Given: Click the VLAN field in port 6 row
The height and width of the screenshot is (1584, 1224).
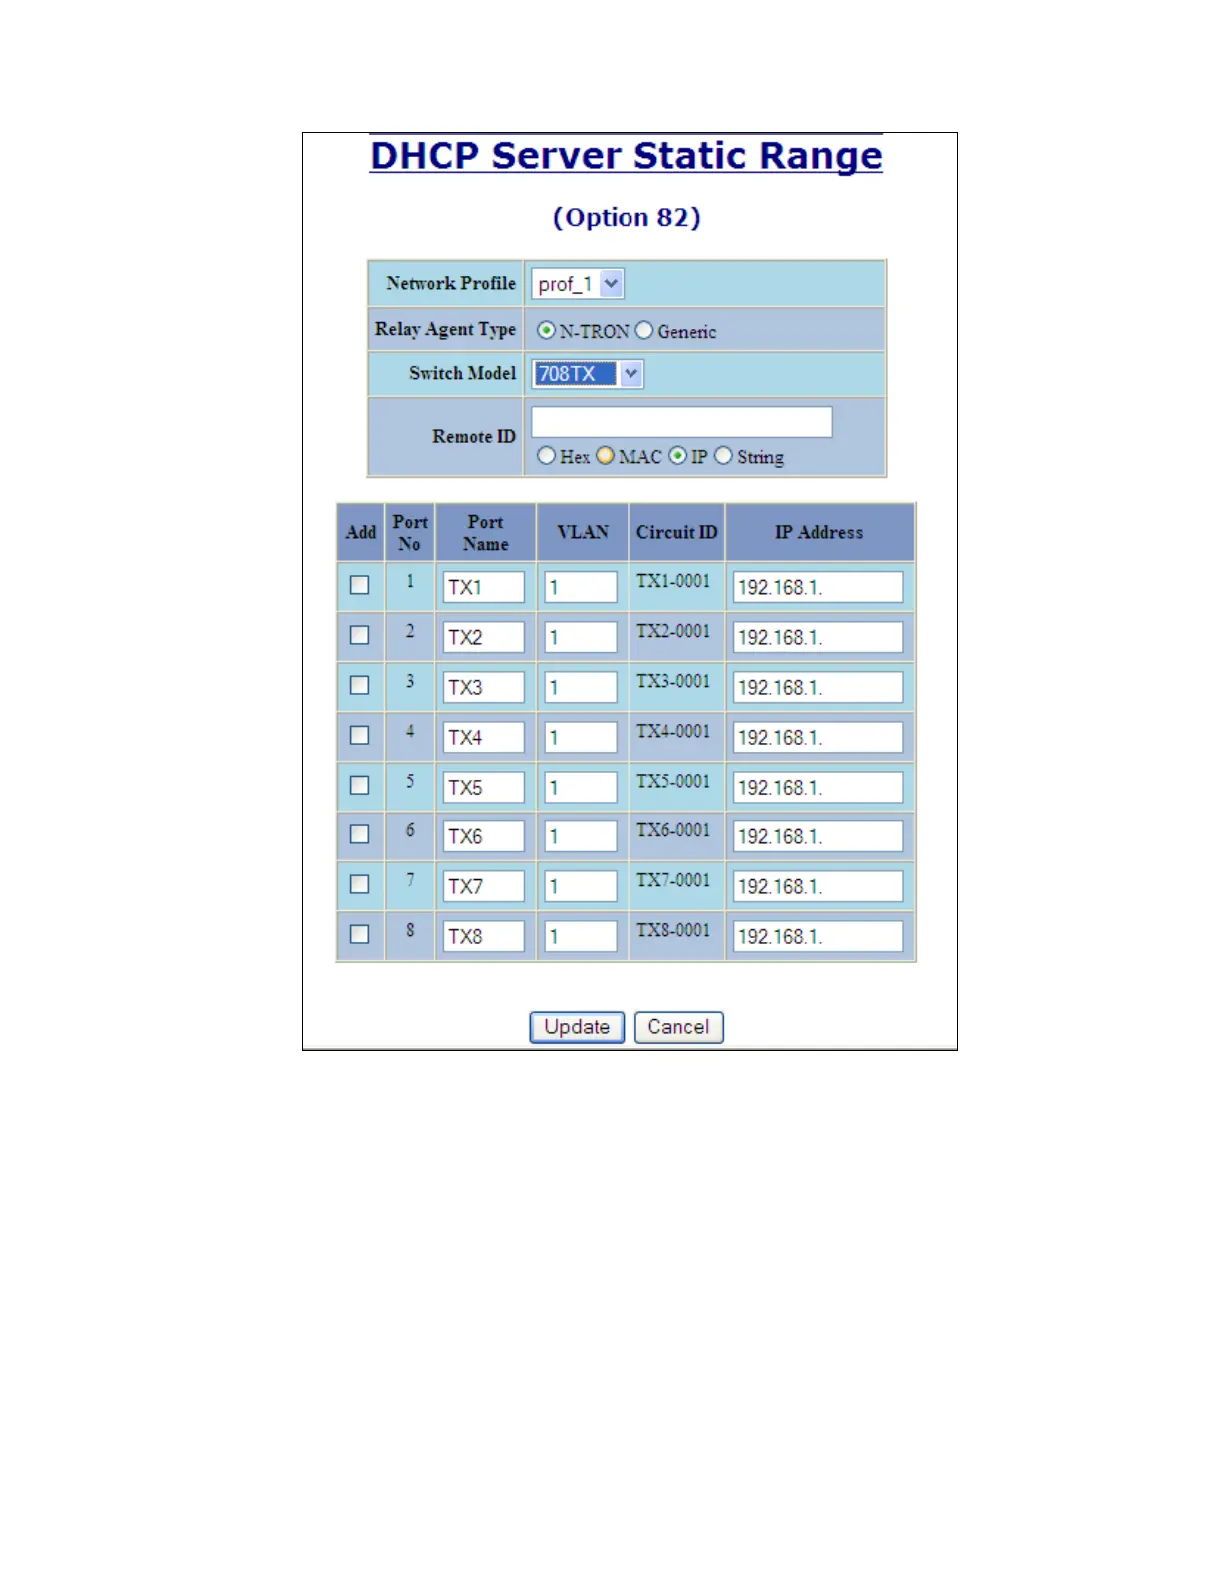Looking at the screenshot, I should 581,836.
